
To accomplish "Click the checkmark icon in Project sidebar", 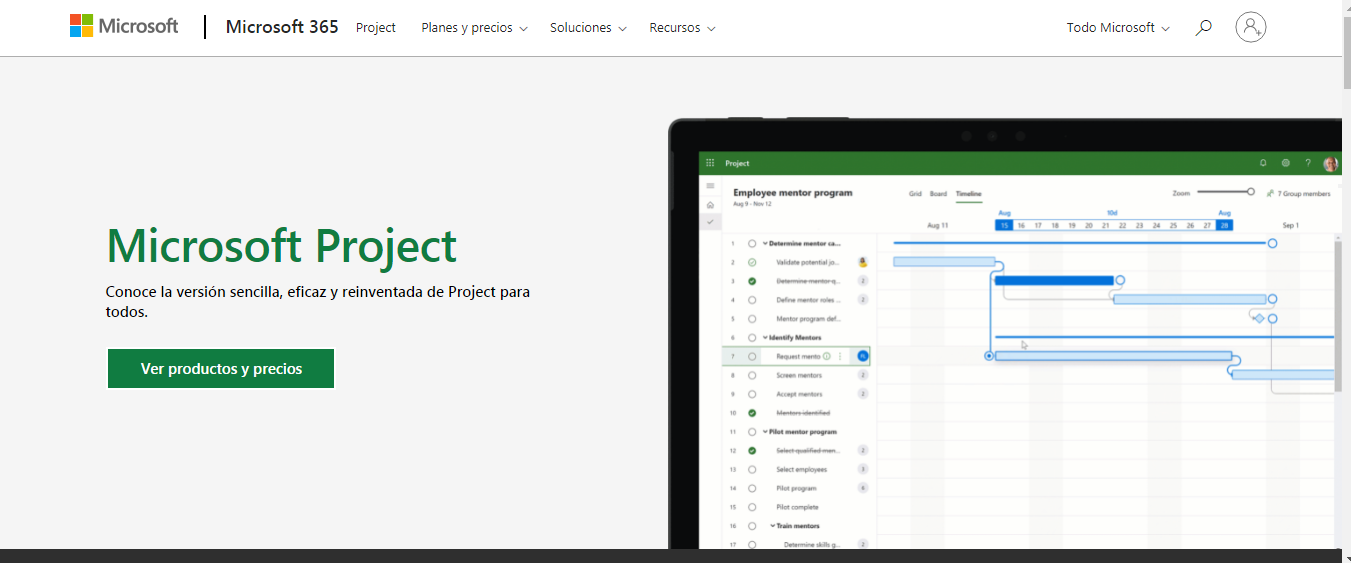I will [711, 221].
